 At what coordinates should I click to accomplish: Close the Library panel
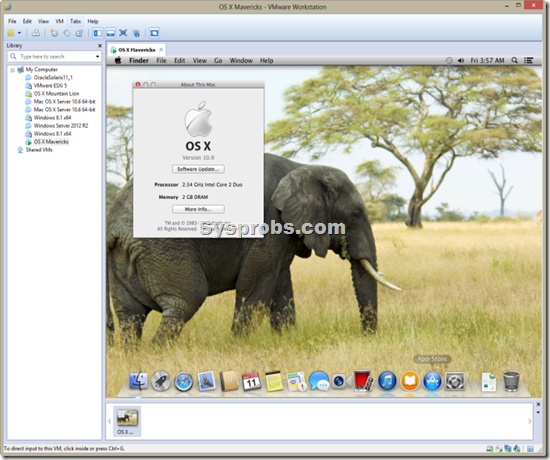pyautogui.click(x=100, y=46)
